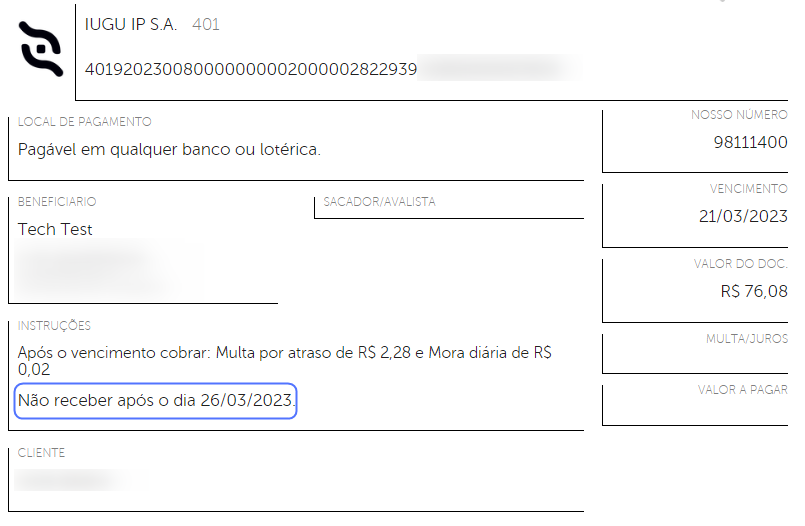Click the iugu logo icon
The width and height of the screenshot is (805, 526).
(x=41, y=49)
